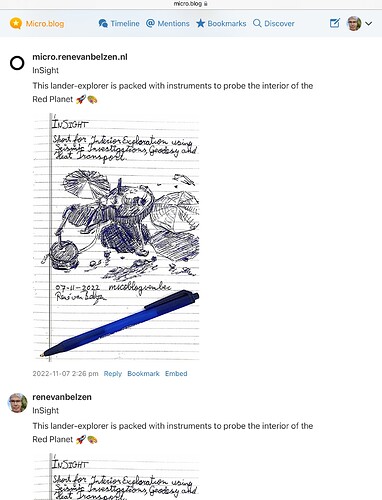Click the black circle avatar of micro.renevanbelzen.nl

(17, 63)
